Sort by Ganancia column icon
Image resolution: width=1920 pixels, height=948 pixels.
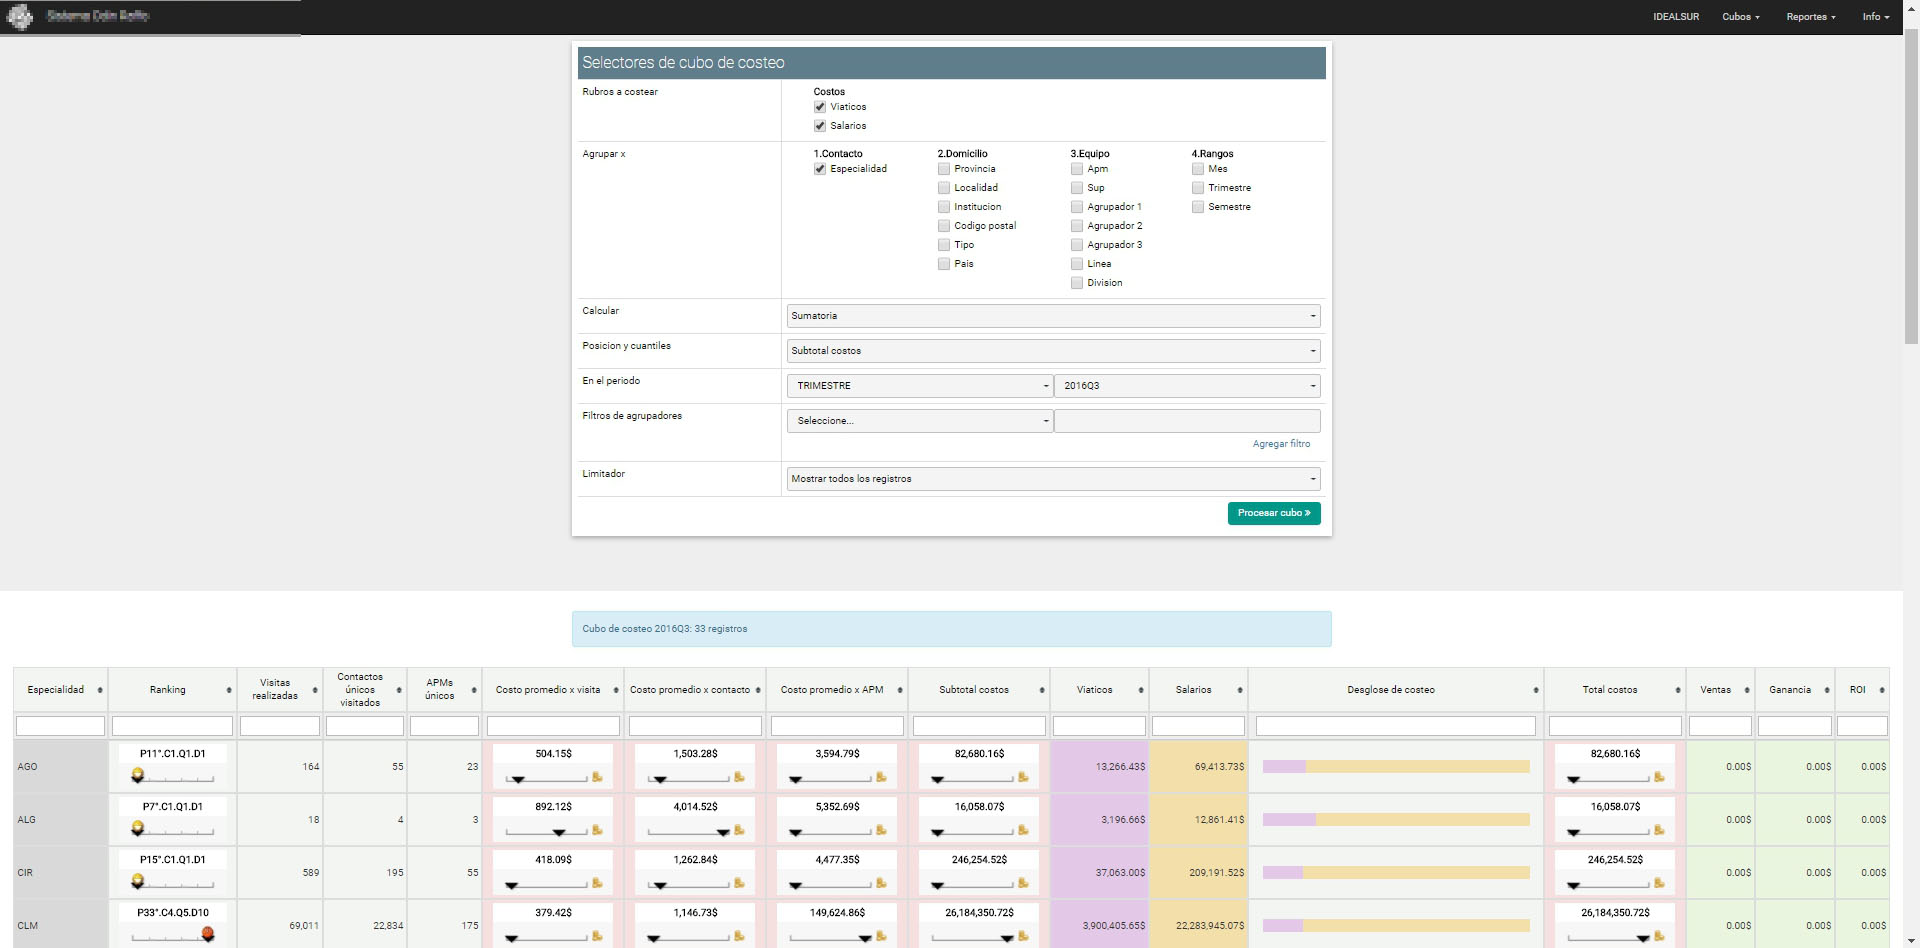pos(1827,690)
